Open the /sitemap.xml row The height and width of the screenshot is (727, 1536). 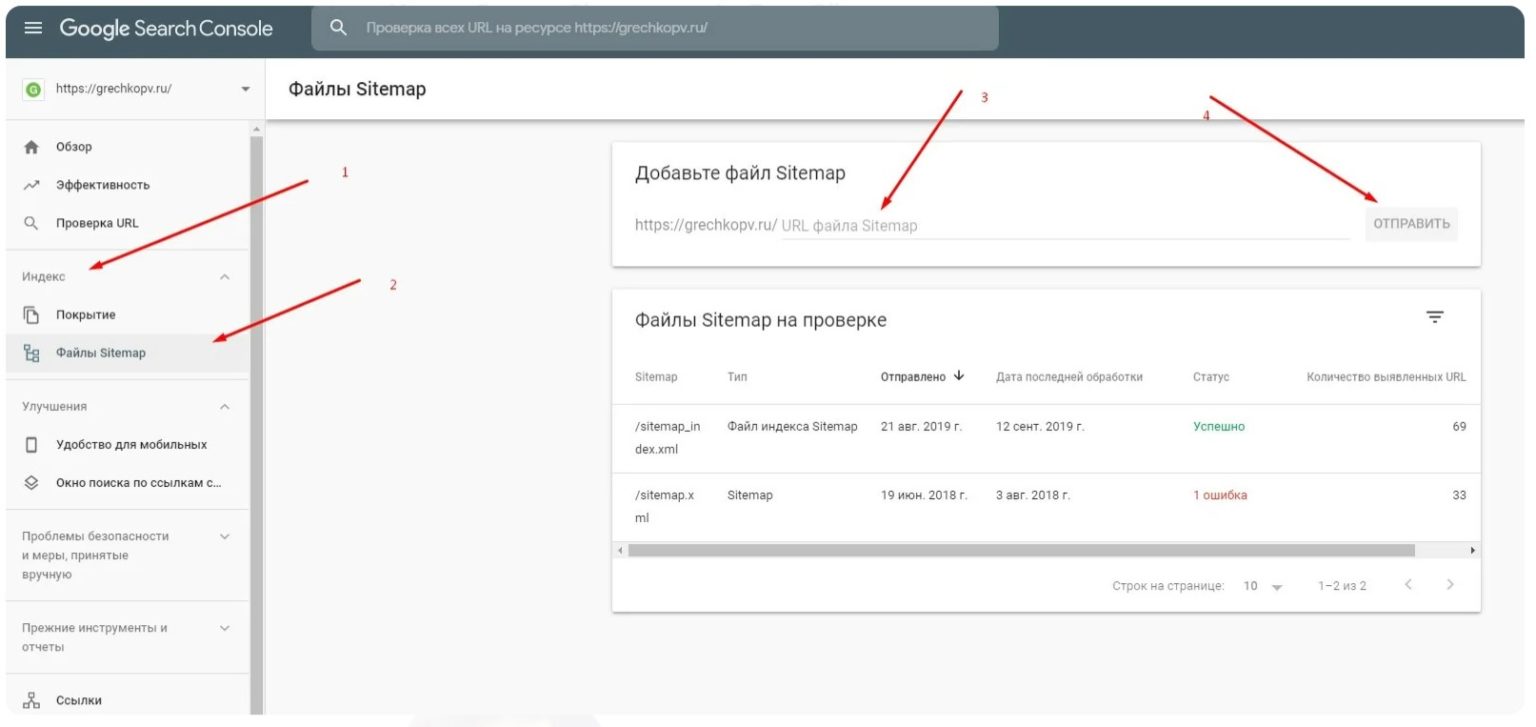tap(1046, 507)
